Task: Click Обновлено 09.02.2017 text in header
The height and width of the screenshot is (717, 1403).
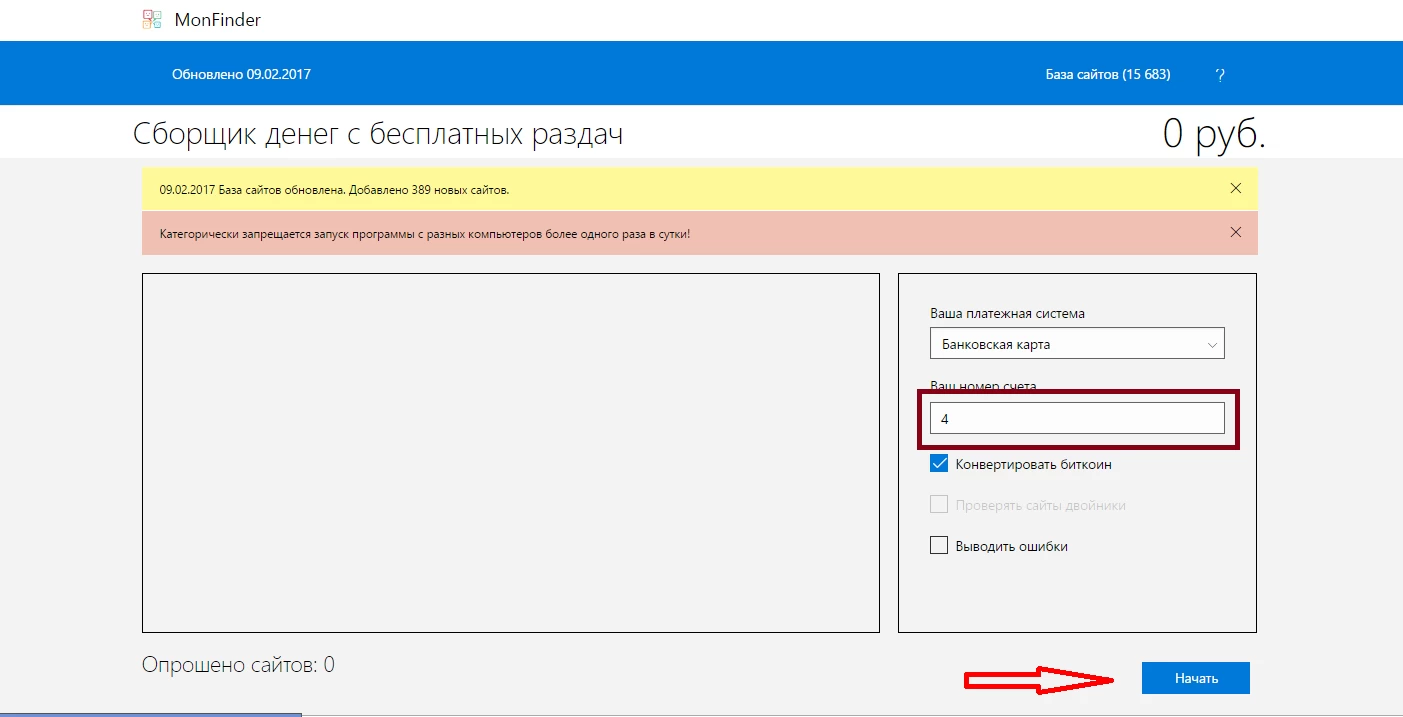Action: [241, 75]
